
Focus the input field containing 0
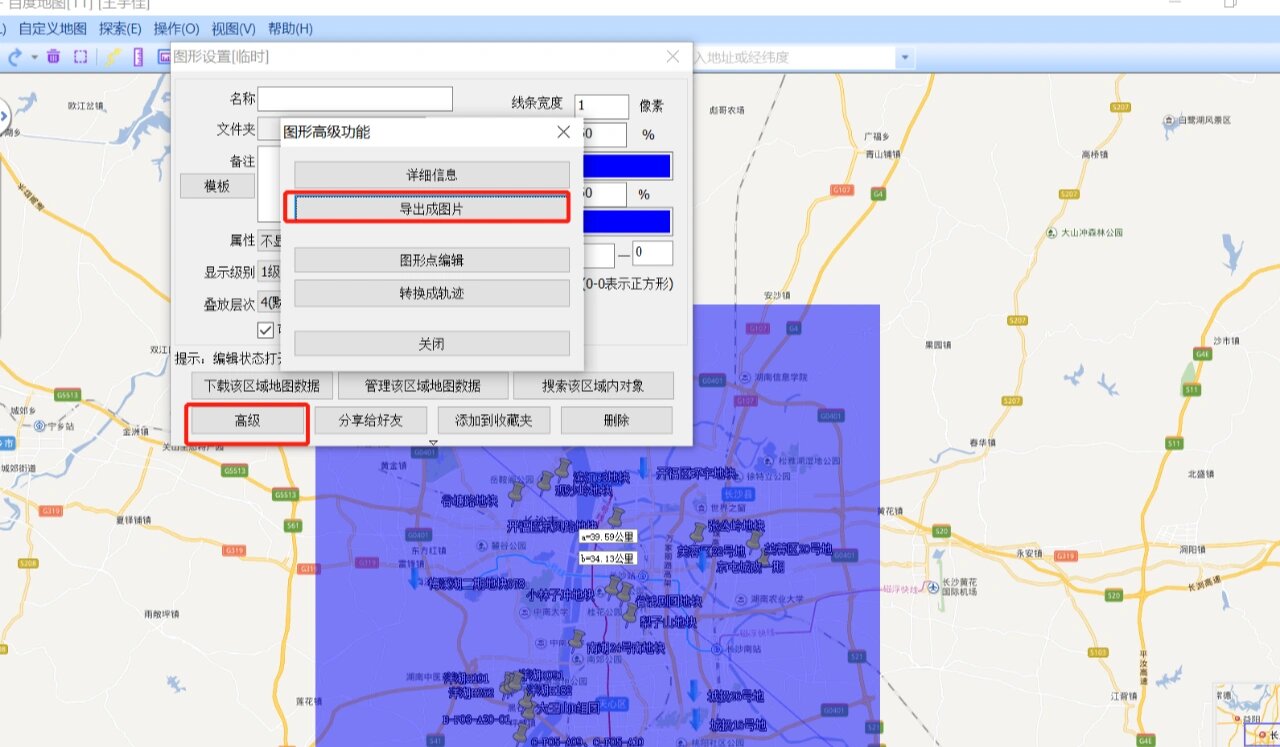652,253
